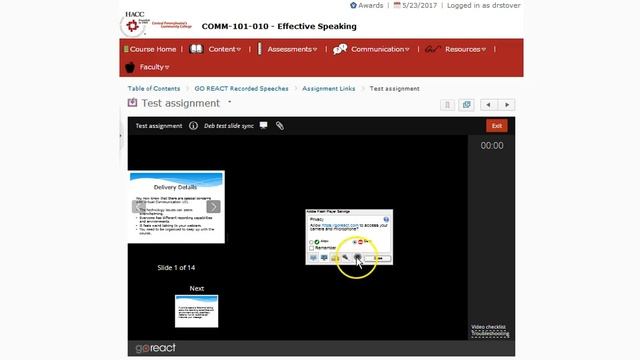The width and height of the screenshot is (640, 360).
Task: Click the assignment info icon
Action: (193, 126)
